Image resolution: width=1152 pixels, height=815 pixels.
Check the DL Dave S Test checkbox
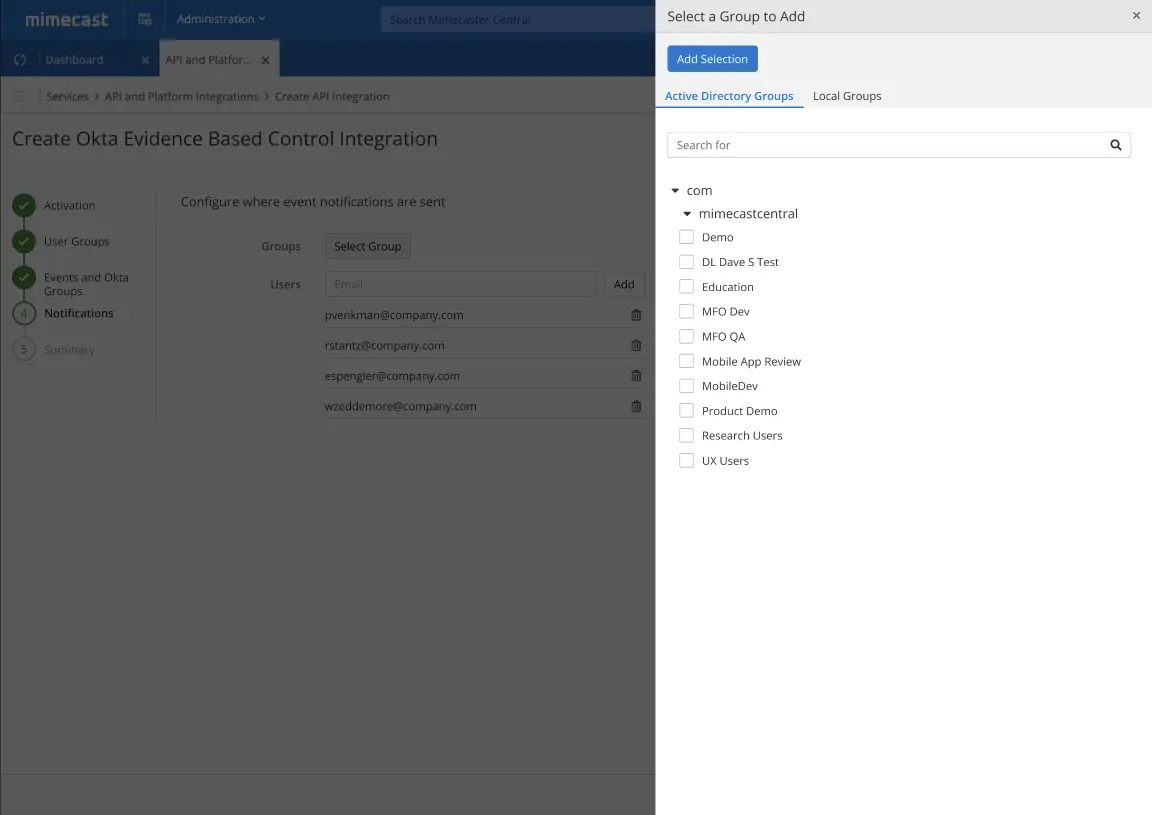point(686,262)
